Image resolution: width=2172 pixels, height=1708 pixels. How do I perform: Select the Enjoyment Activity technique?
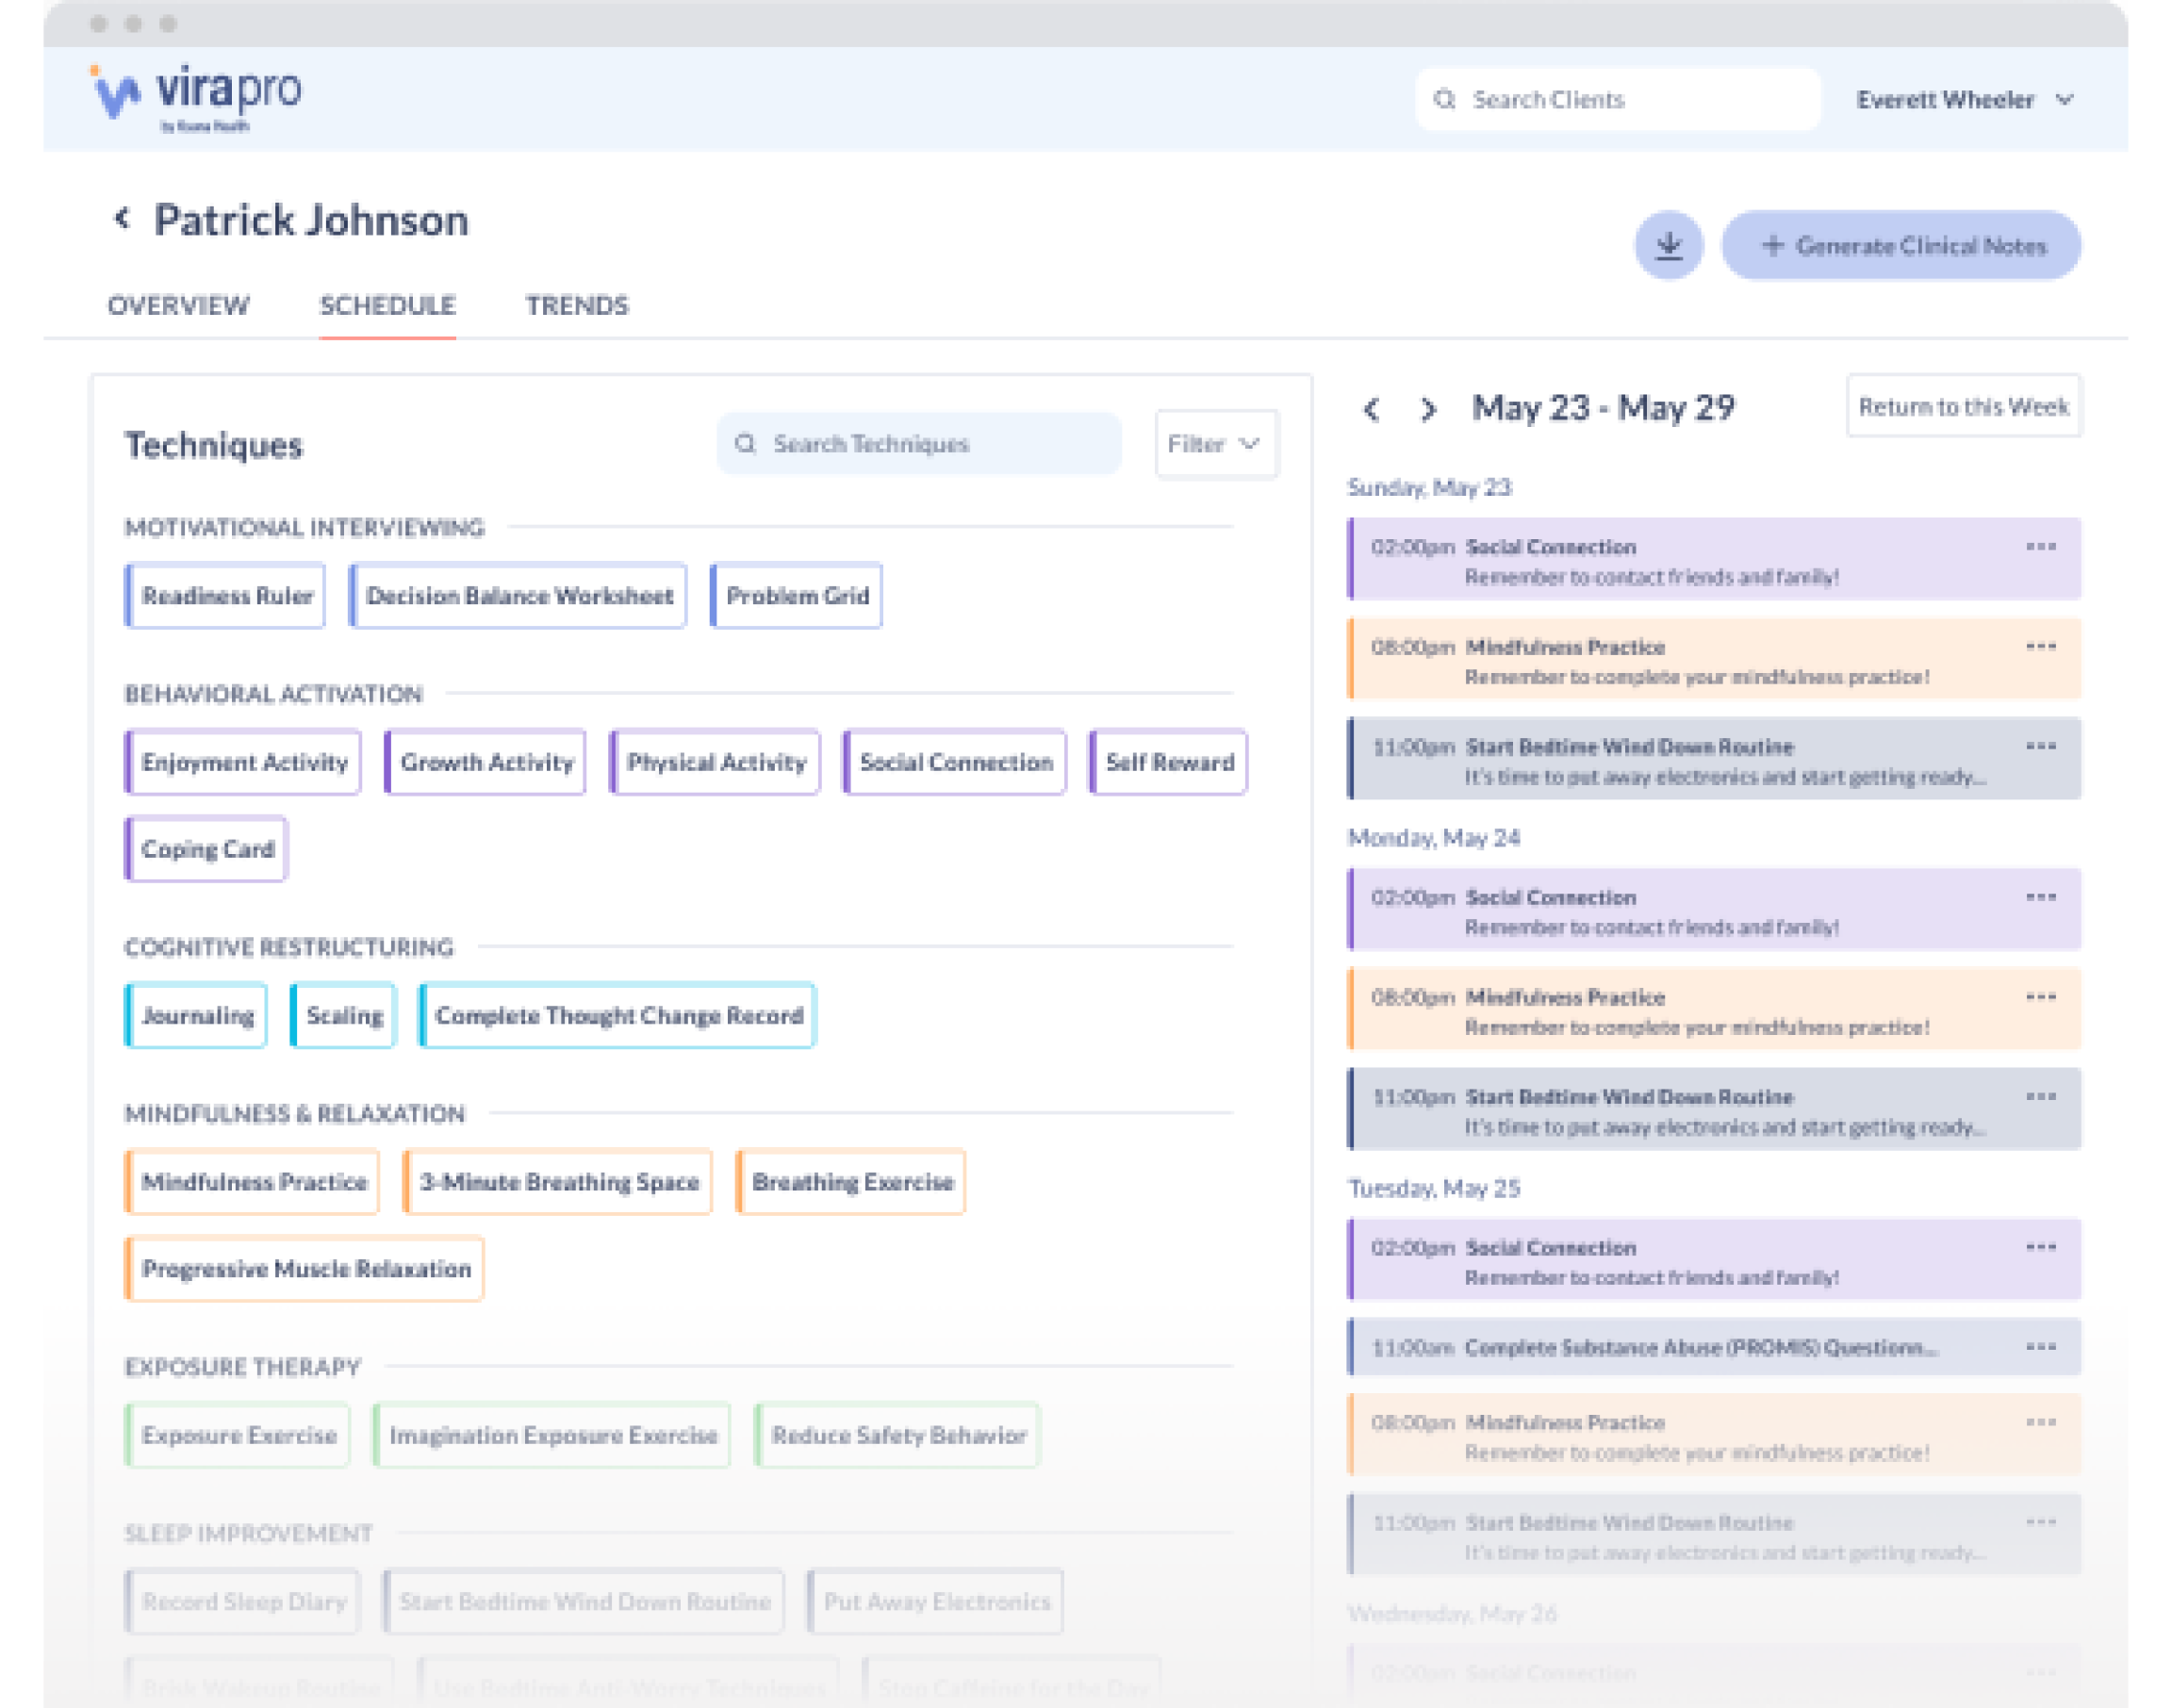tap(243, 762)
